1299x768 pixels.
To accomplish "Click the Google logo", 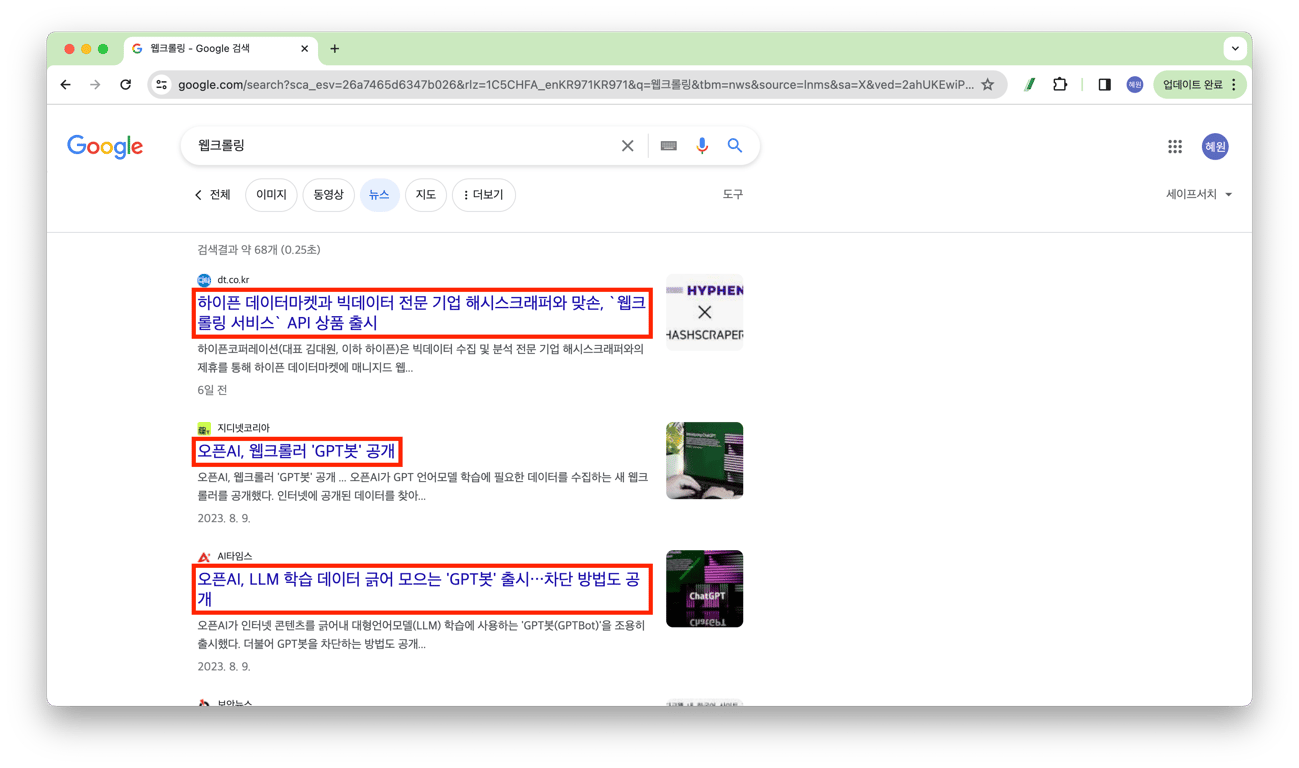I will coord(105,147).
